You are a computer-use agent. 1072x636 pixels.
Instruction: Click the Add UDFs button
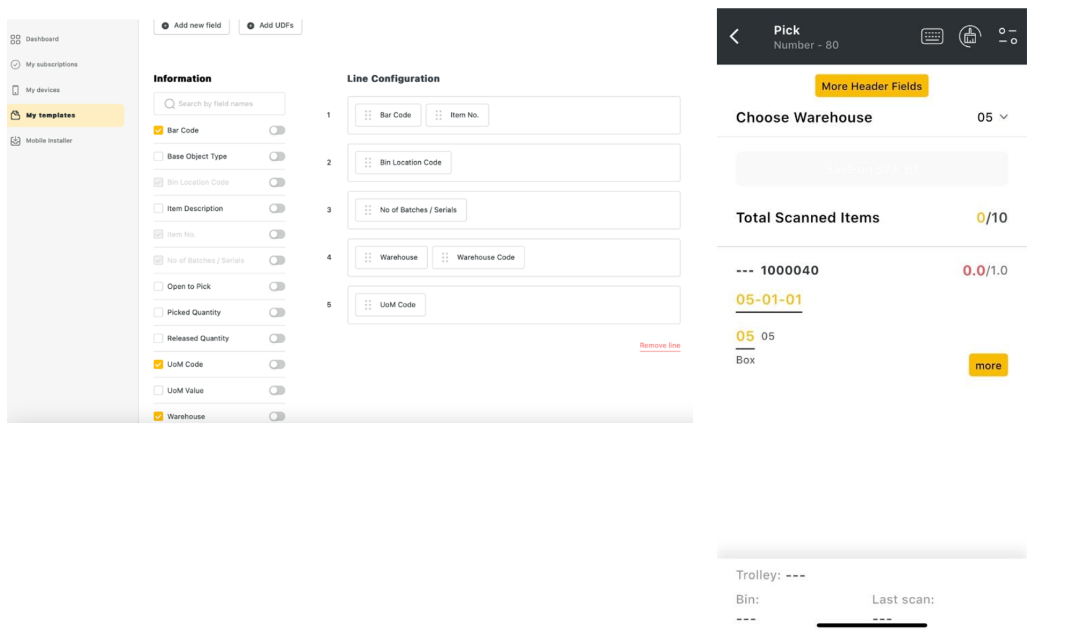pos(270,26)
